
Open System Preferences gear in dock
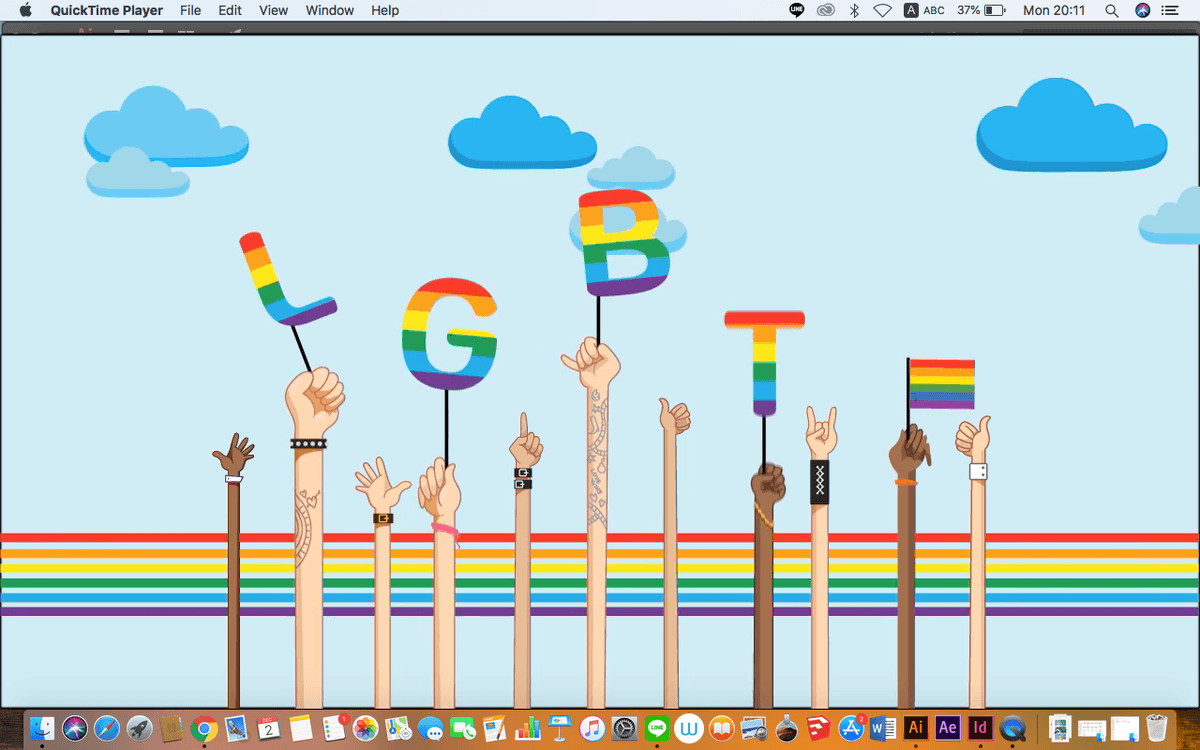[x=624, y=728]
